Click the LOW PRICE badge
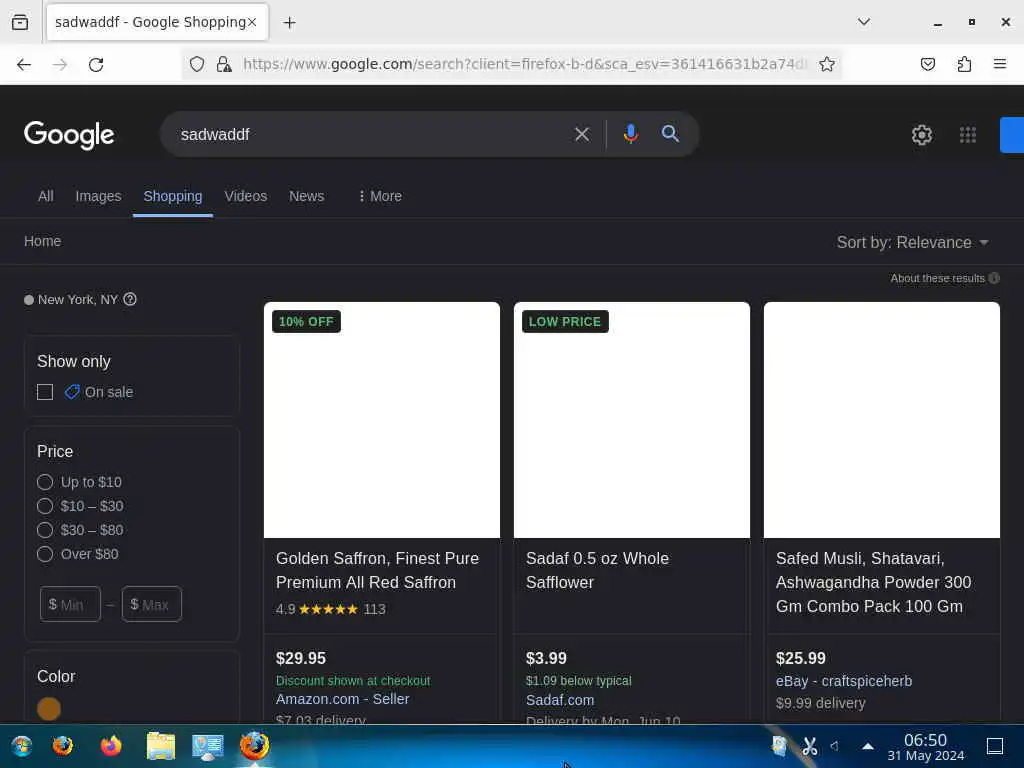The height and width of the screenshot is (768, 1024). click(x=565, y=321)
